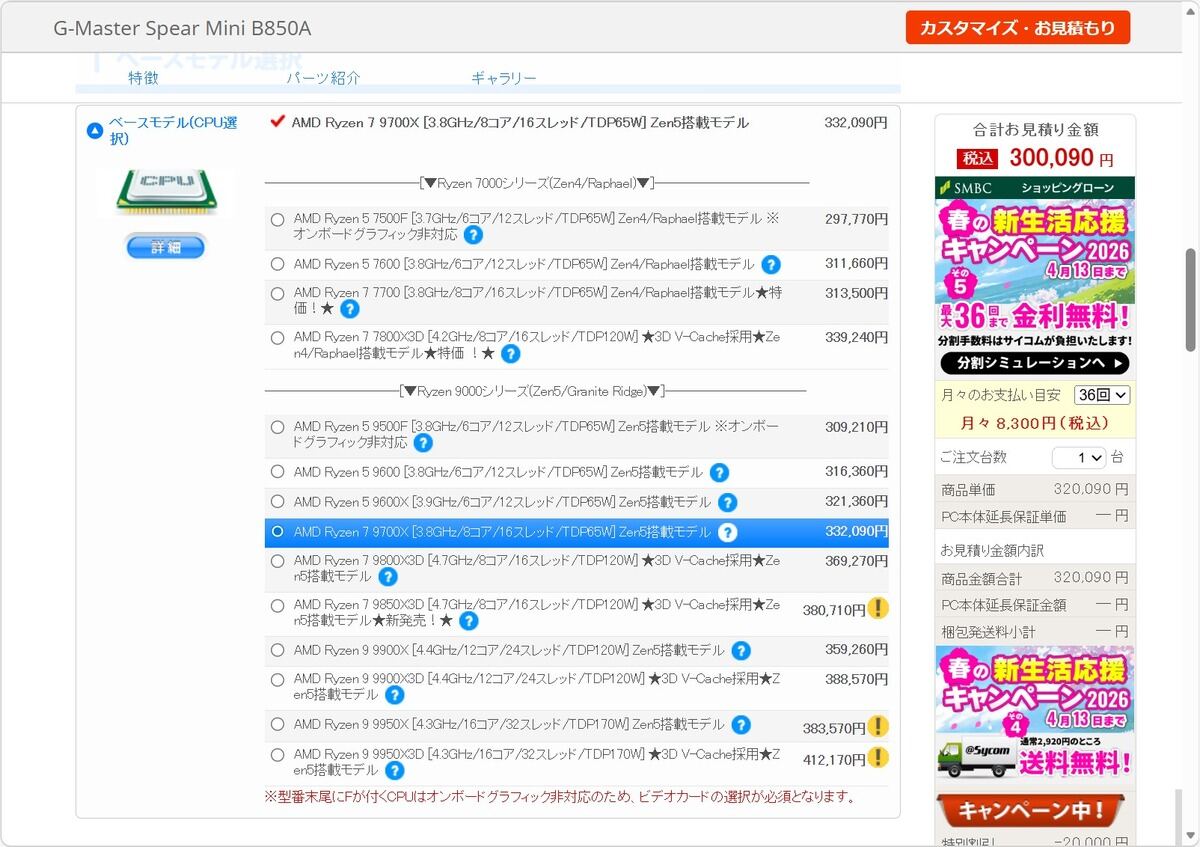Open the 36回 payment count dropdown

[x=1101, y=395]
